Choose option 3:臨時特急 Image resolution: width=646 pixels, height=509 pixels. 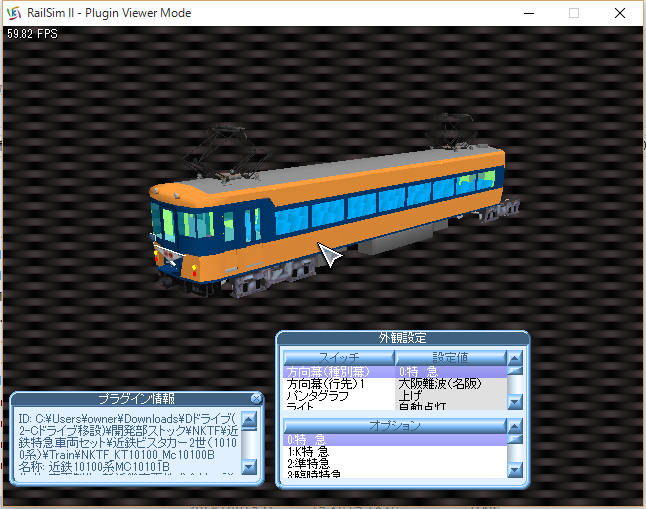point(395,474)
